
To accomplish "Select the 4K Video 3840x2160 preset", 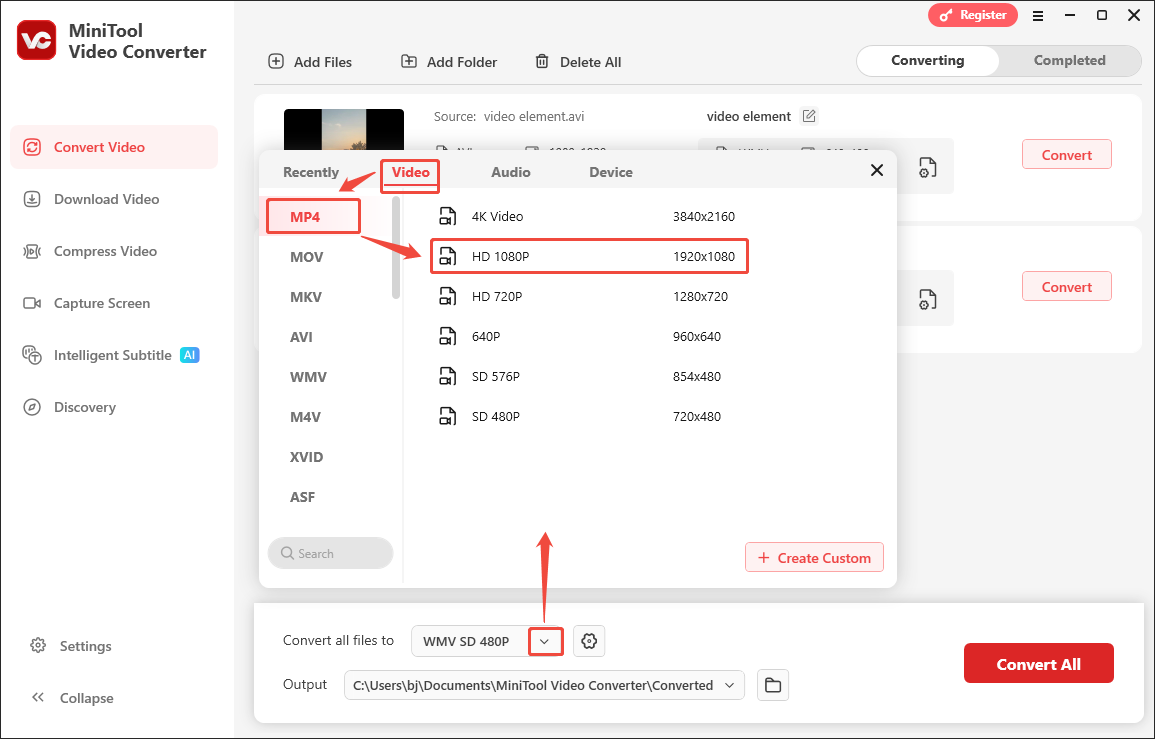I will (589, 216).
